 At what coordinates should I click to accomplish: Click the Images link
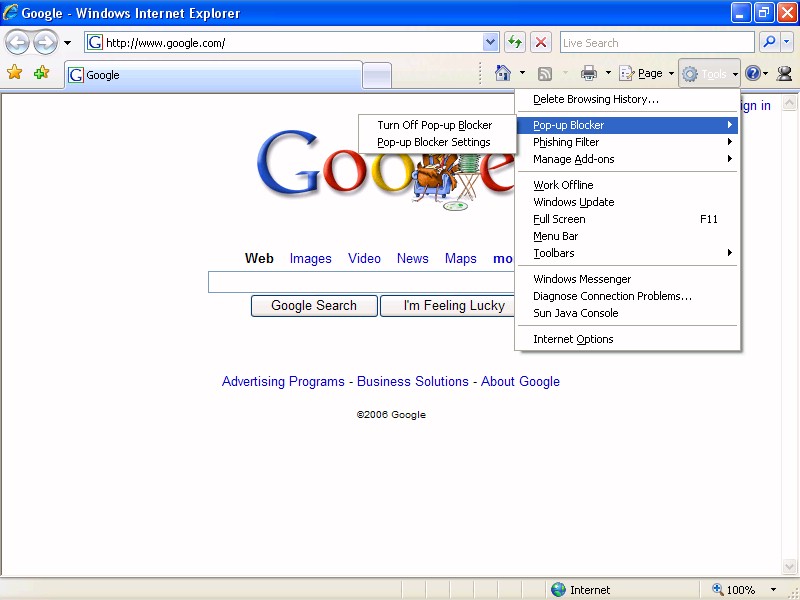(310, 259)
